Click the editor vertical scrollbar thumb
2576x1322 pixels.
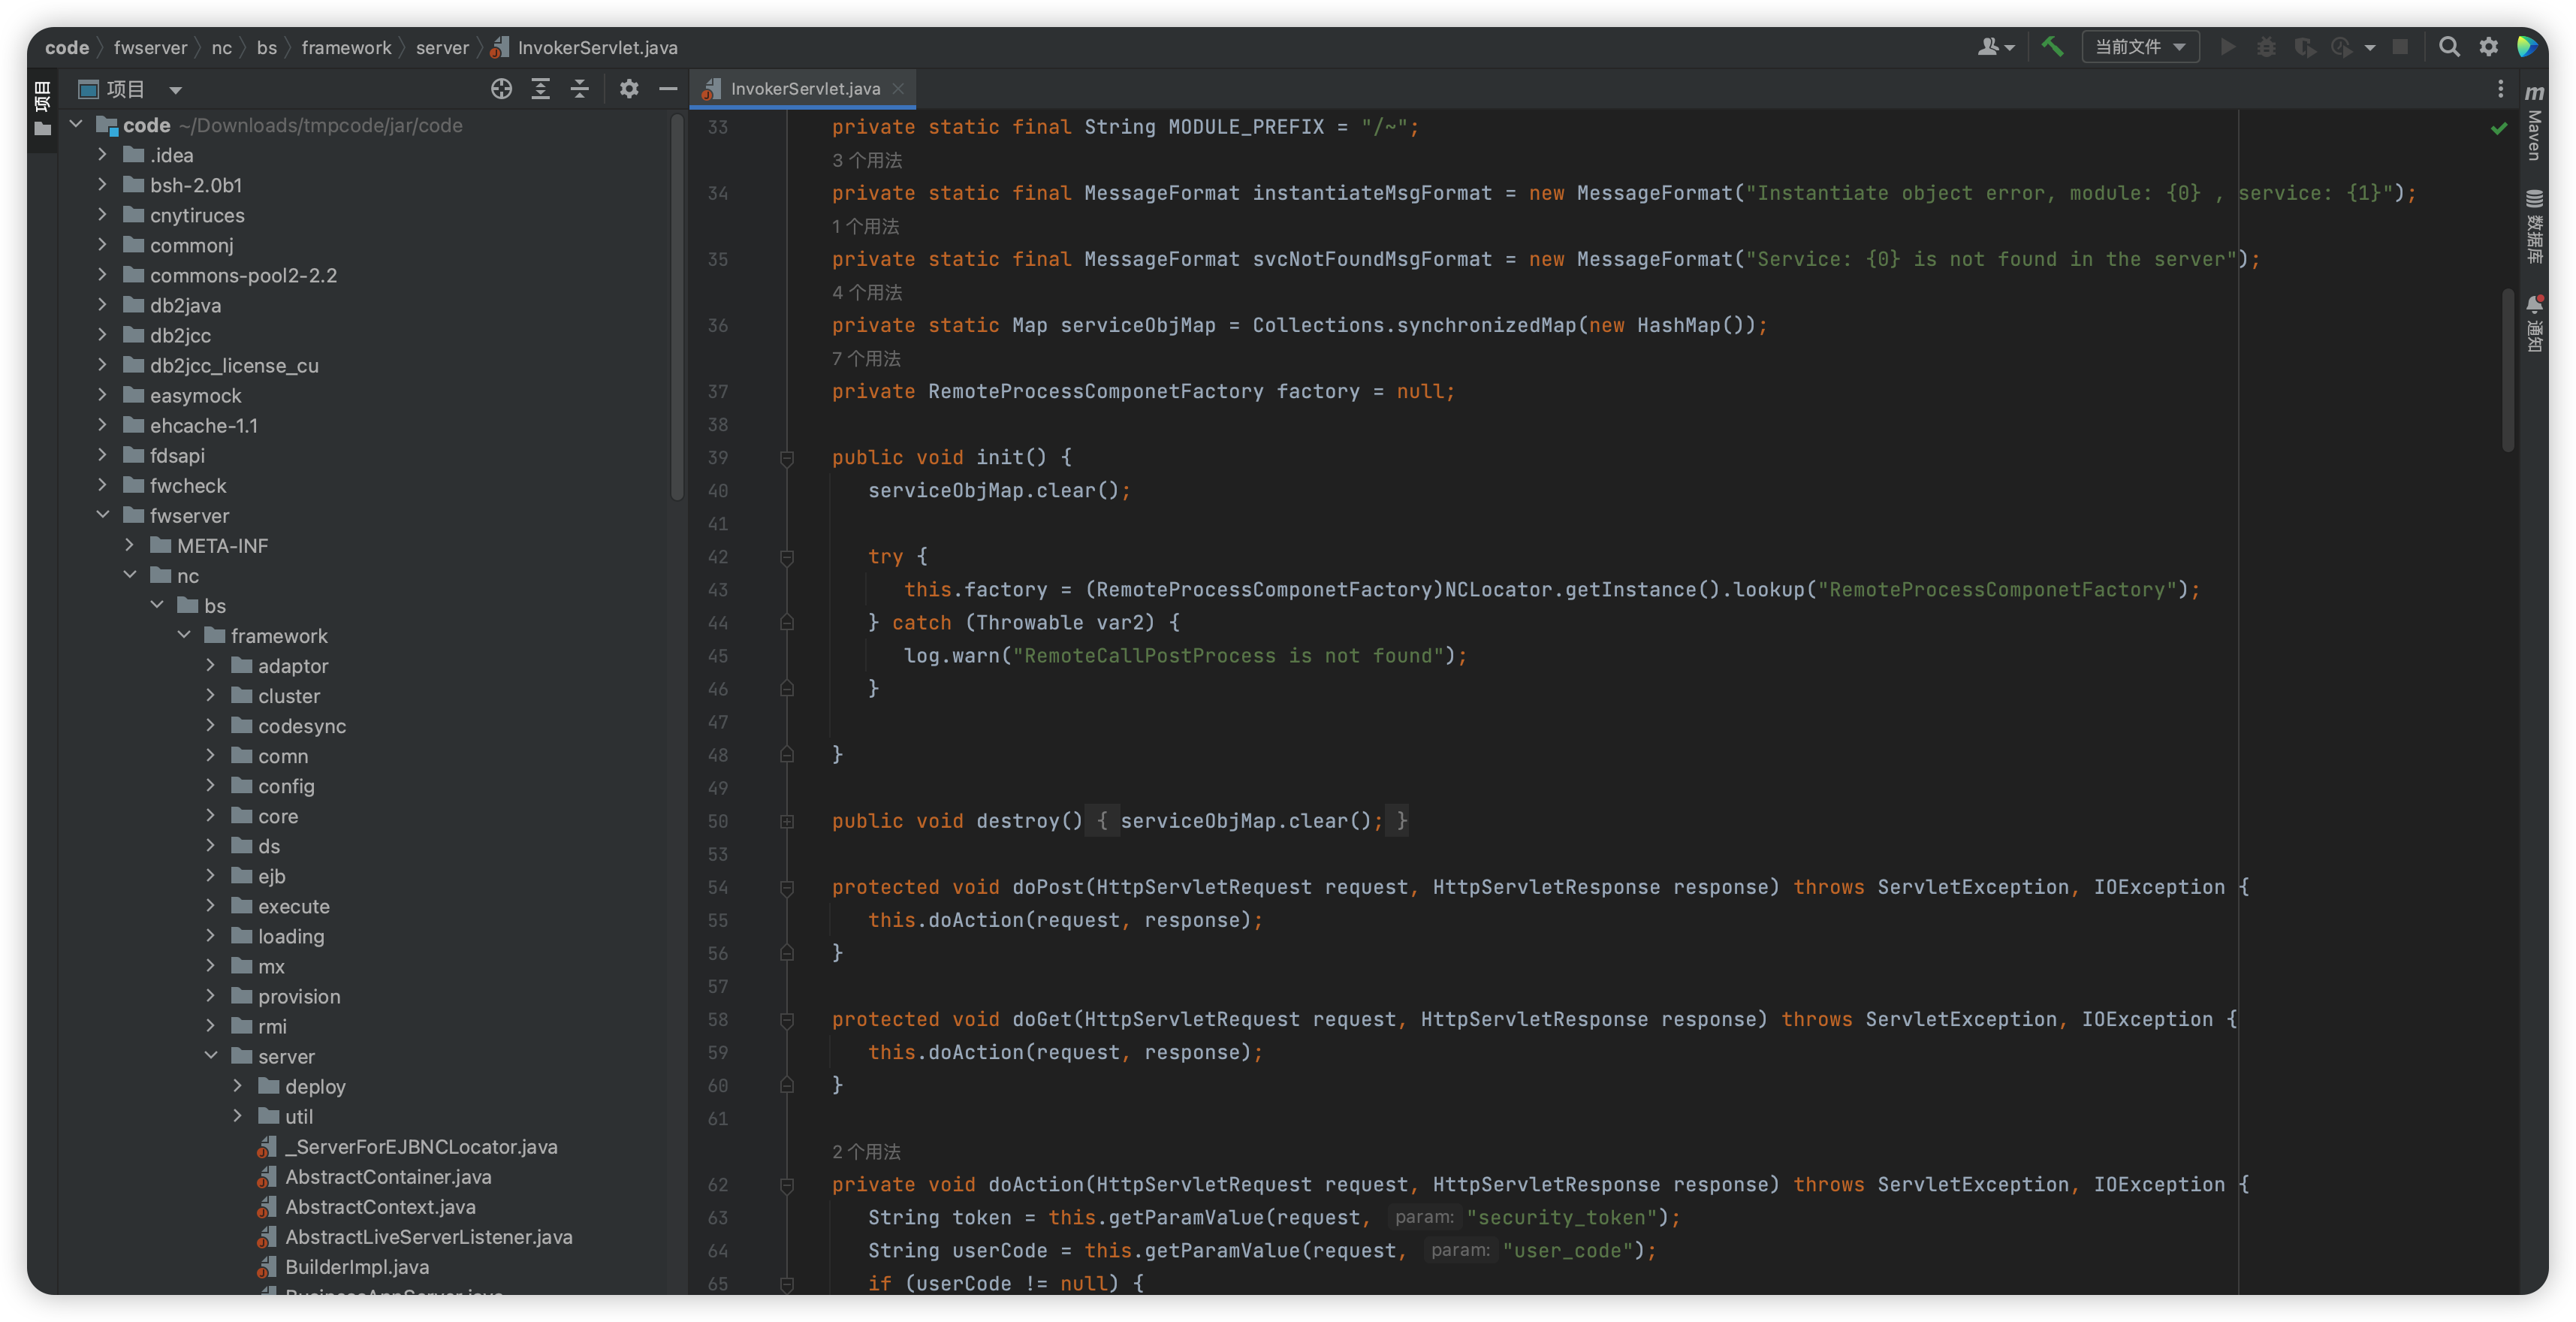click(2507, 370)
